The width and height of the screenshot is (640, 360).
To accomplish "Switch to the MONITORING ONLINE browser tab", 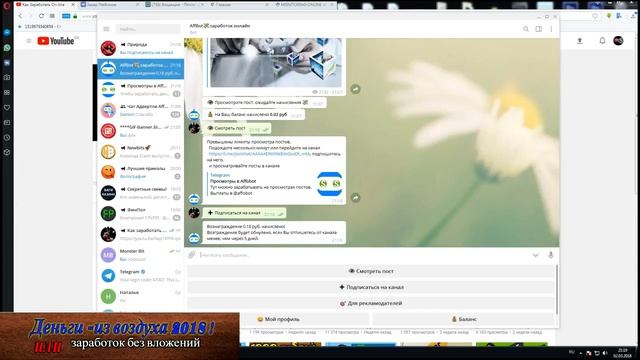I will pos(304,4).
